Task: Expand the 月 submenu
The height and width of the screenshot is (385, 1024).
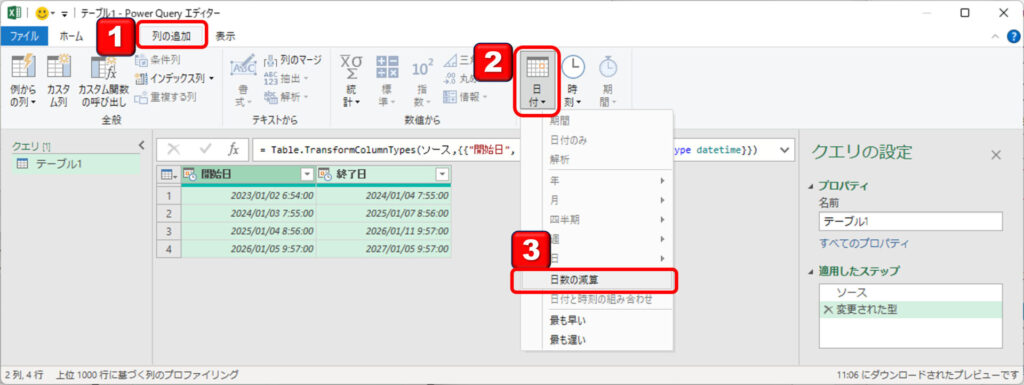Action: pyautogui.click(x=597, y=200)
